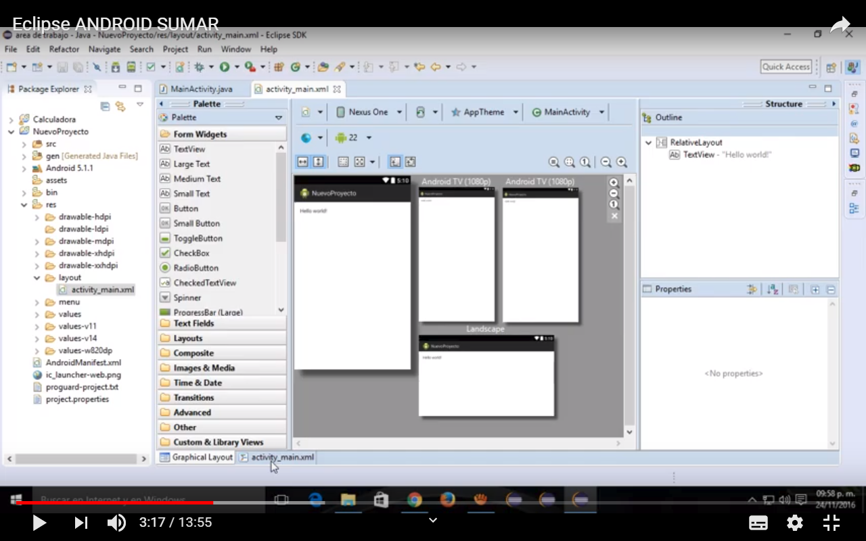This screenshot has width=866, height=541.
Task: Exit fullscreen video mode
Action: (831, 522)
